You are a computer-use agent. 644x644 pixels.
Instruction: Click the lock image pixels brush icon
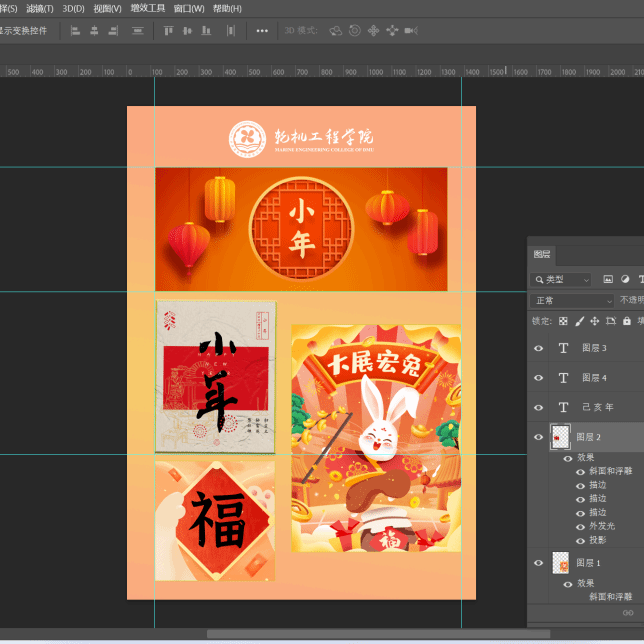coord(579,321)
